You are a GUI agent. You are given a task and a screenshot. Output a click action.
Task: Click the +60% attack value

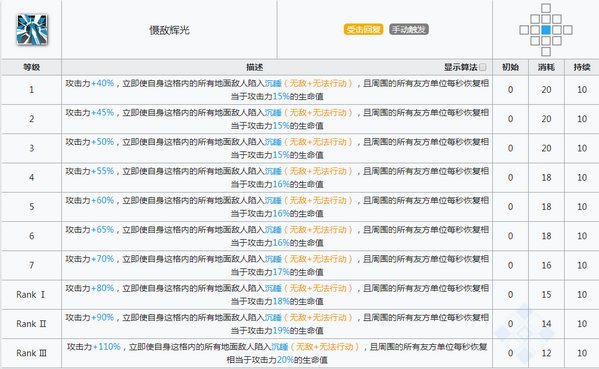point(102,200)
